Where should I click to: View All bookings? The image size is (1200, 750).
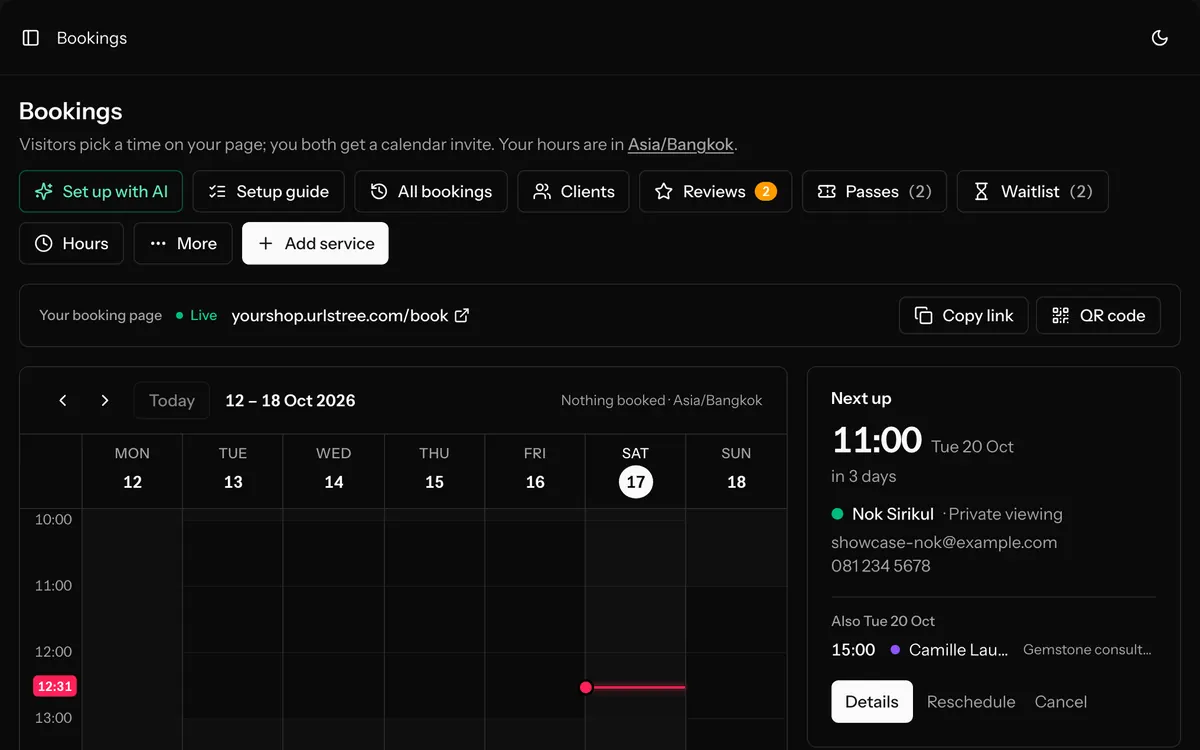point(430,191)
